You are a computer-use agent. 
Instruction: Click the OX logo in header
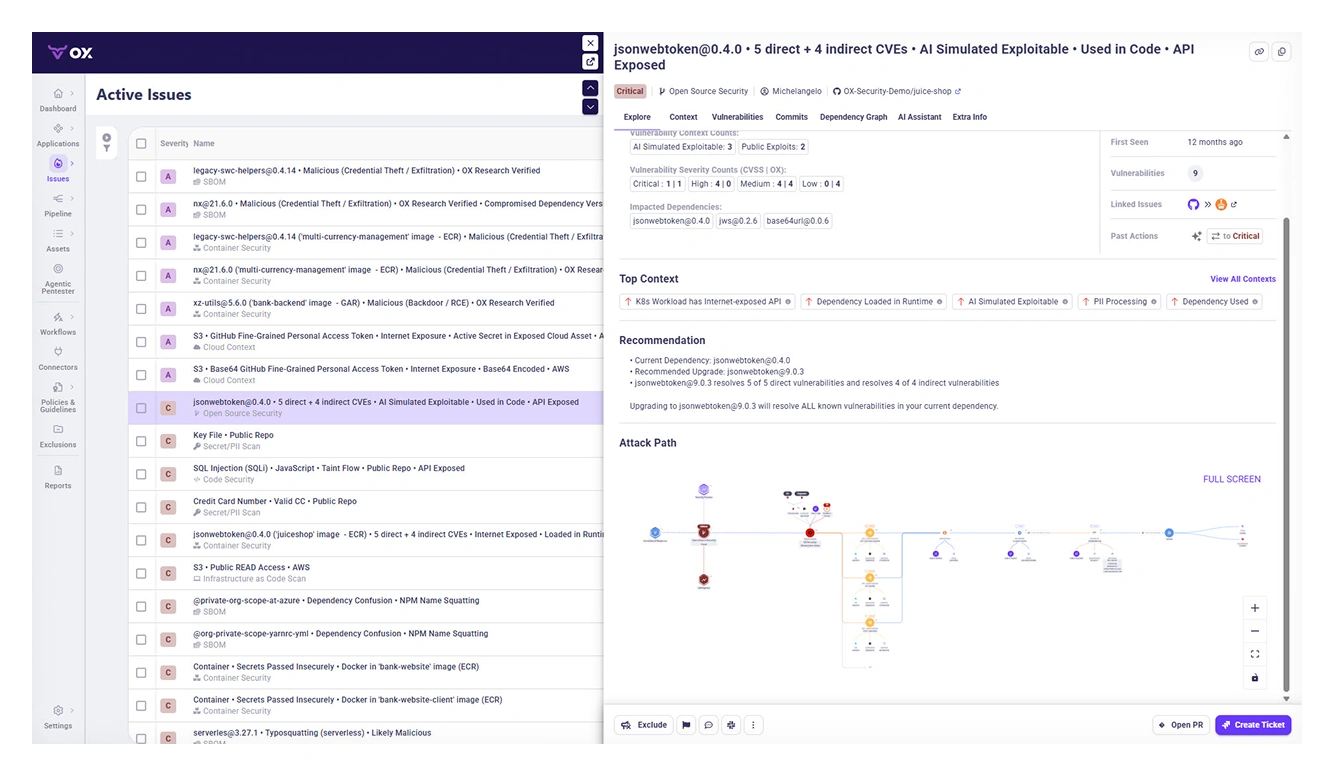pos(70,52)
